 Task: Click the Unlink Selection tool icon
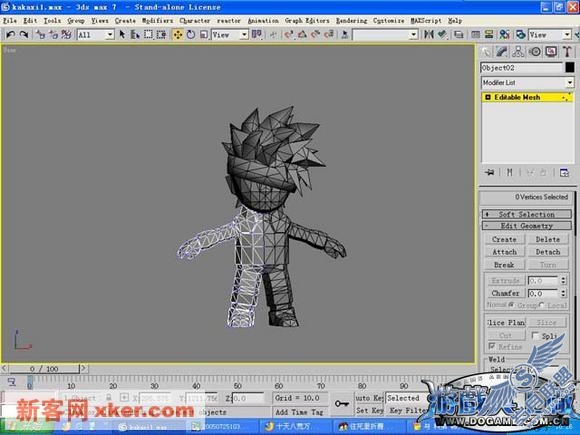coord(54,35)
